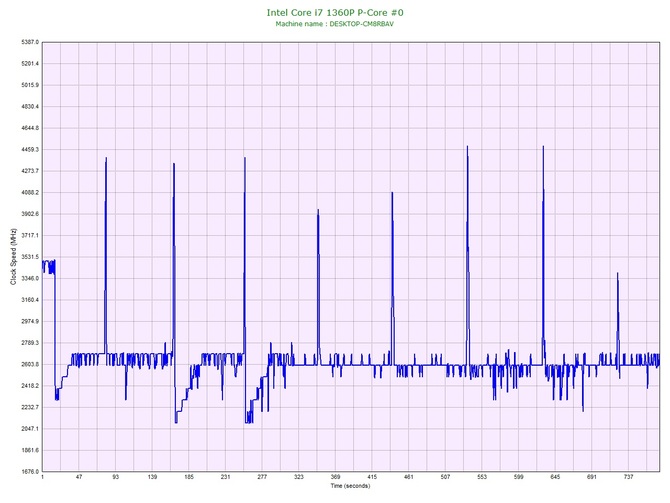670x503 pixels.
Task: Select the 4830.4 y-axis value
Action: click(30, 107)
